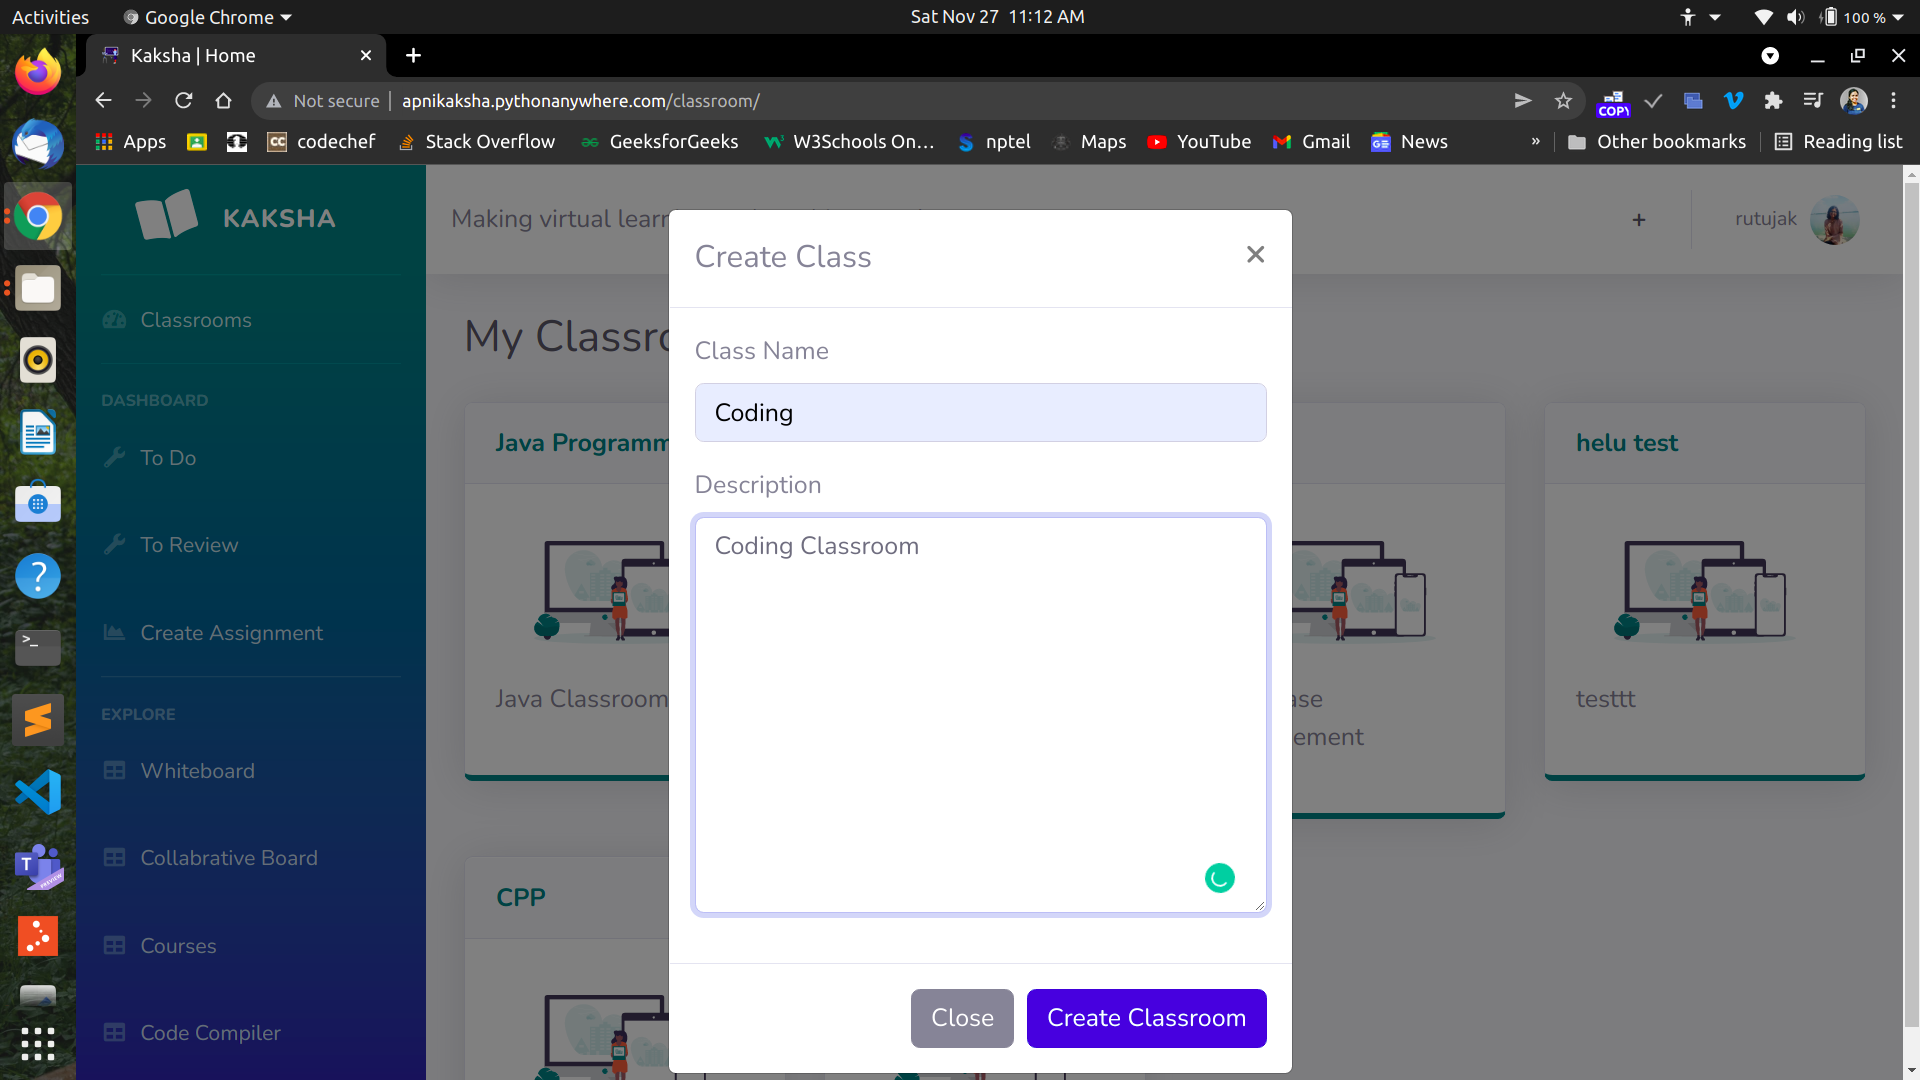
Task: Click the Close button in the dialog
Action: pos(961,1018)
